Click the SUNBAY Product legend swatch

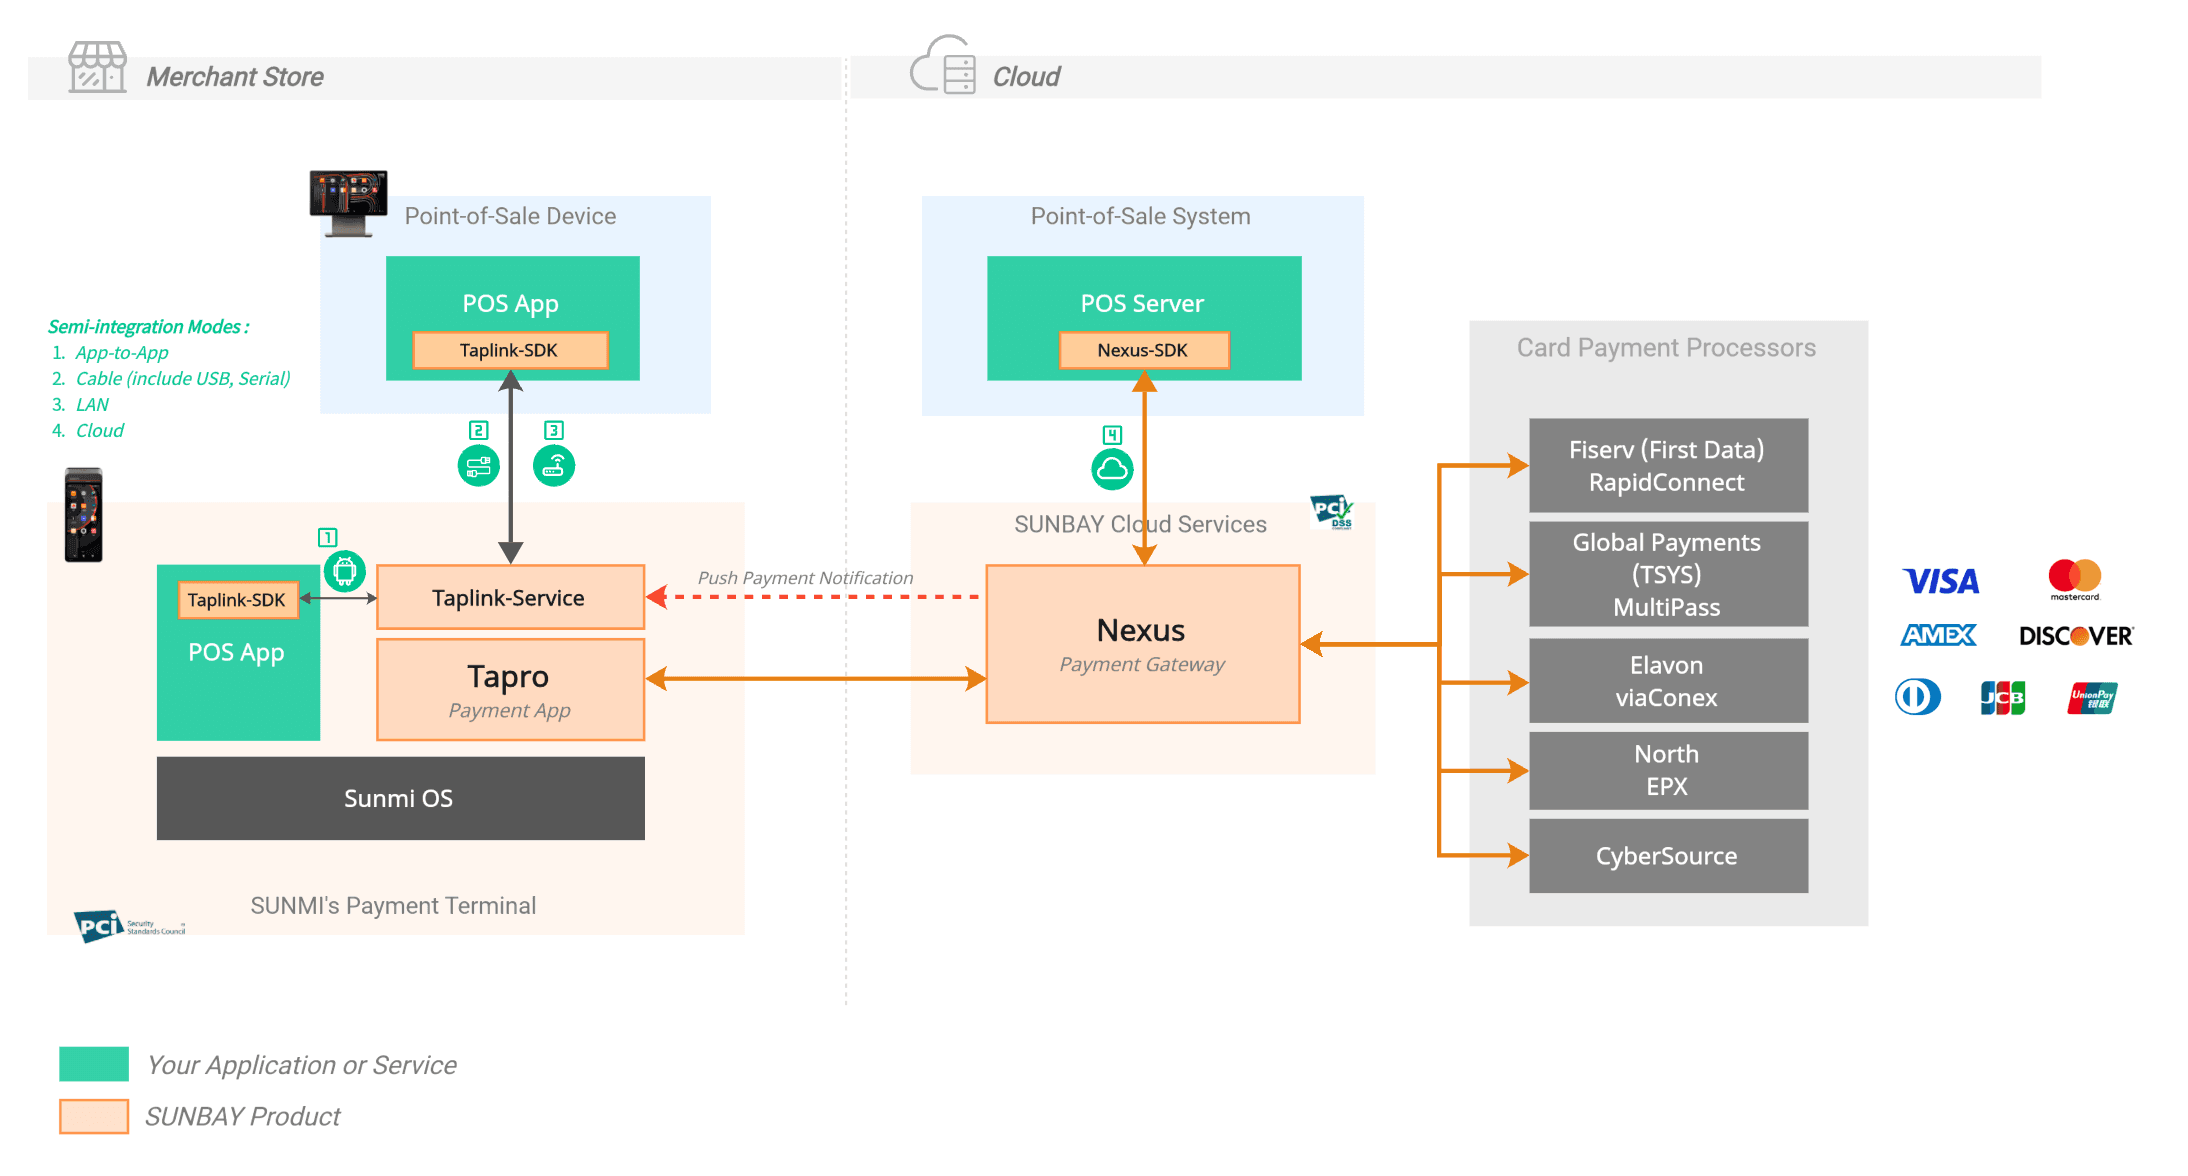click(94, 1116)
